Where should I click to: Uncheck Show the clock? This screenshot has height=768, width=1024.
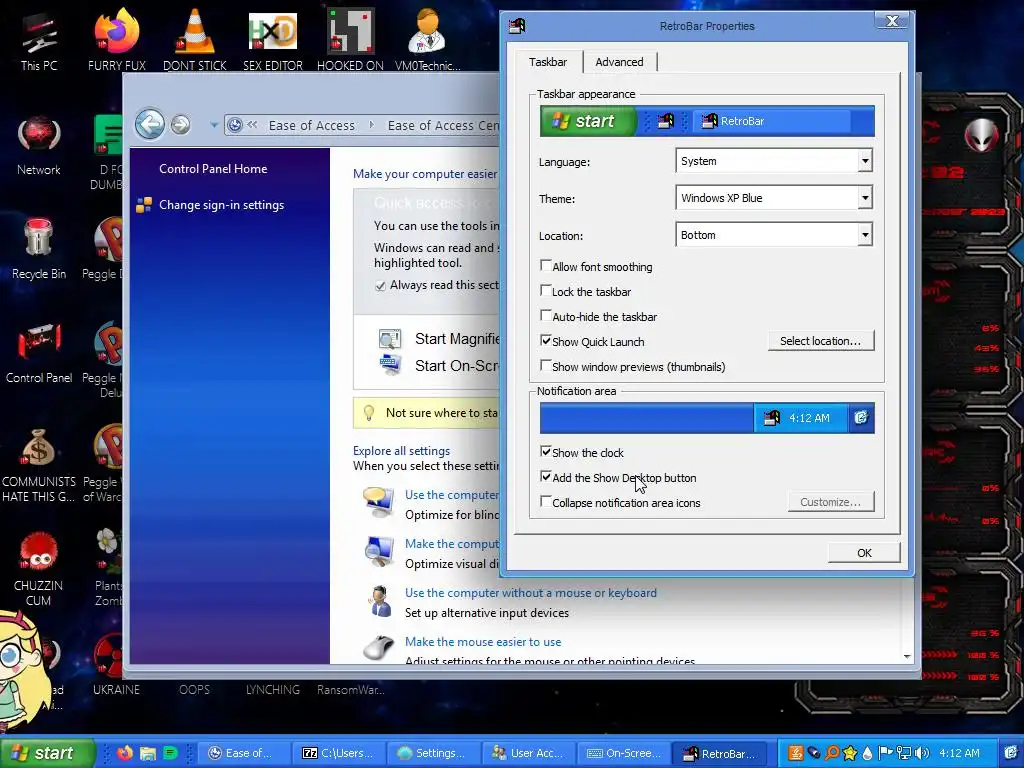pyautogui.click(x=546, y=451)
